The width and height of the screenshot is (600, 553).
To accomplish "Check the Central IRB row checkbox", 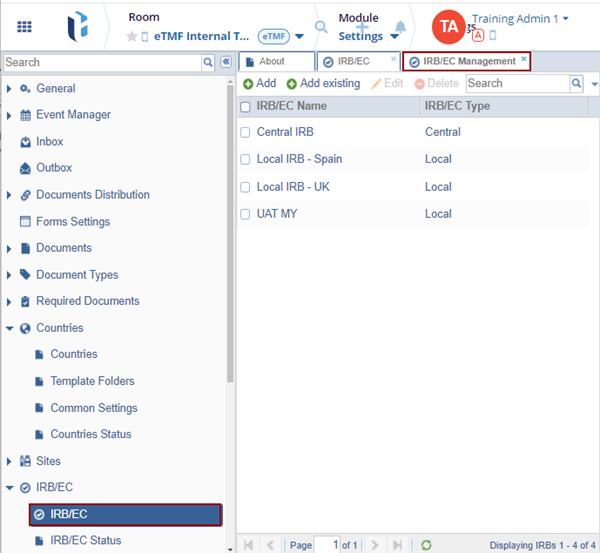I will pyautogui.click(x=246, y=132).
